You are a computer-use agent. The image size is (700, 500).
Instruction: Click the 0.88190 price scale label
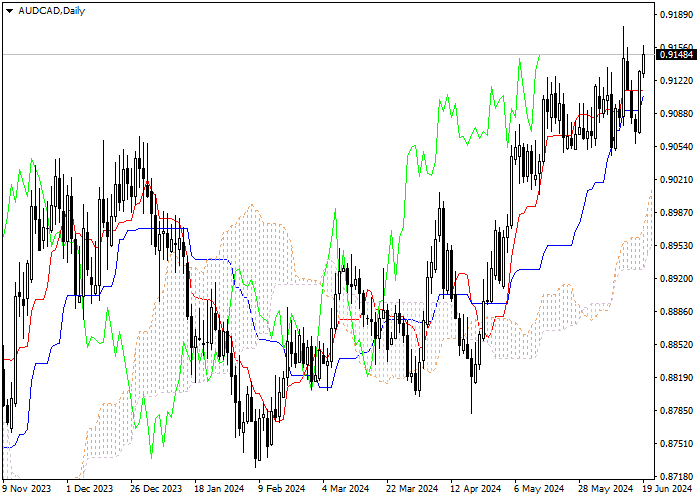click(677, 378)
